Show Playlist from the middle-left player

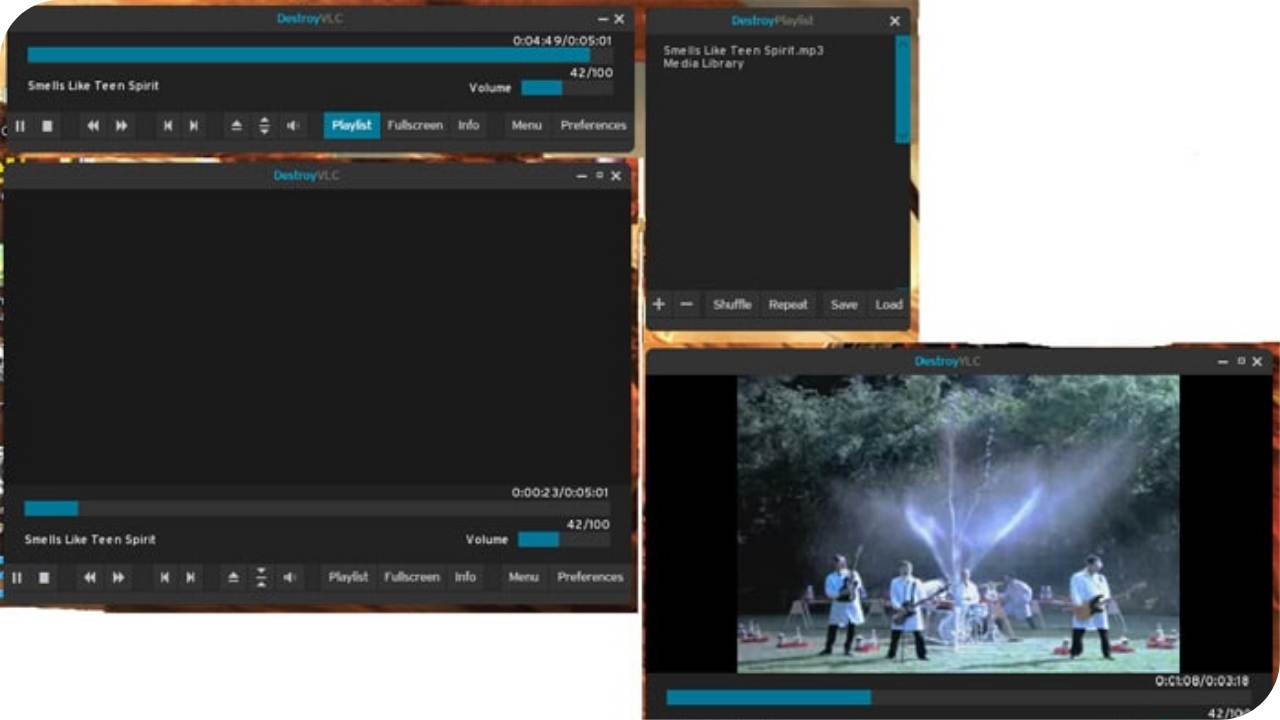pyautogui.click(x=348, y=577)
